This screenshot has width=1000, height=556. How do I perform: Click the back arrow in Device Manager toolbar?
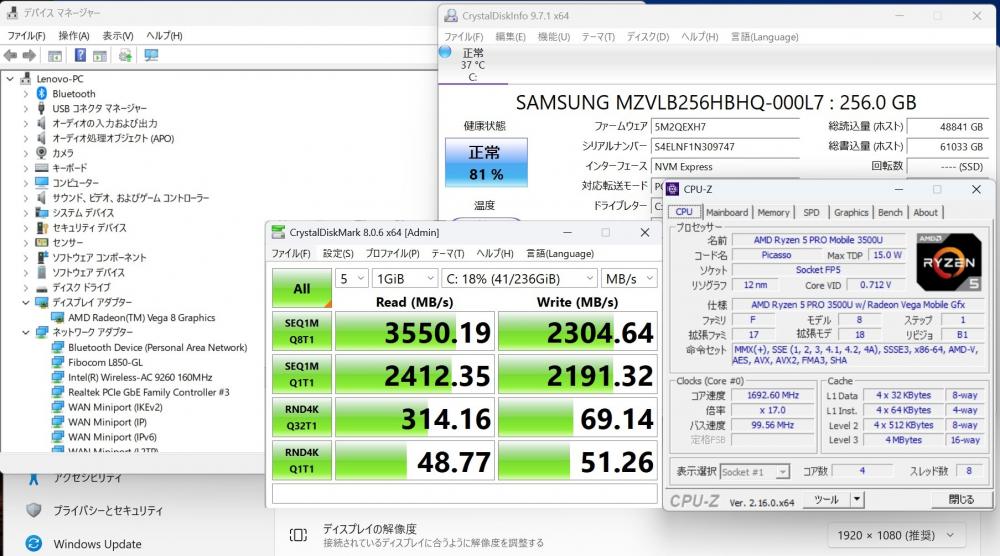10,55
